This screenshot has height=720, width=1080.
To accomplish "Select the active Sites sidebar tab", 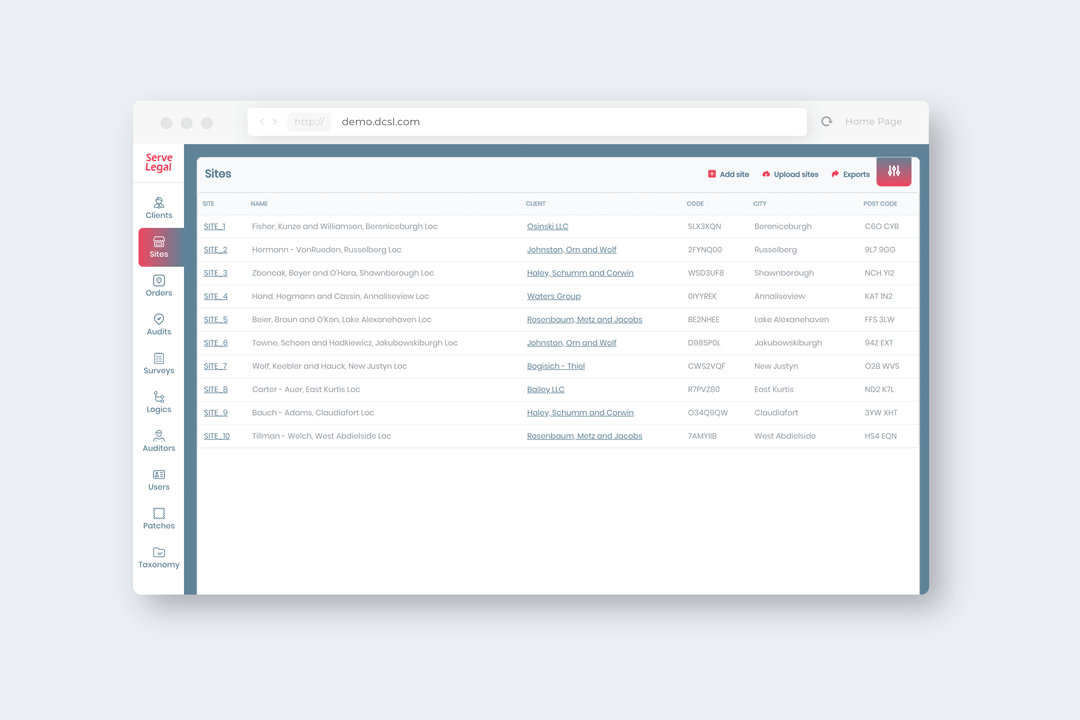I will (159, 246).
